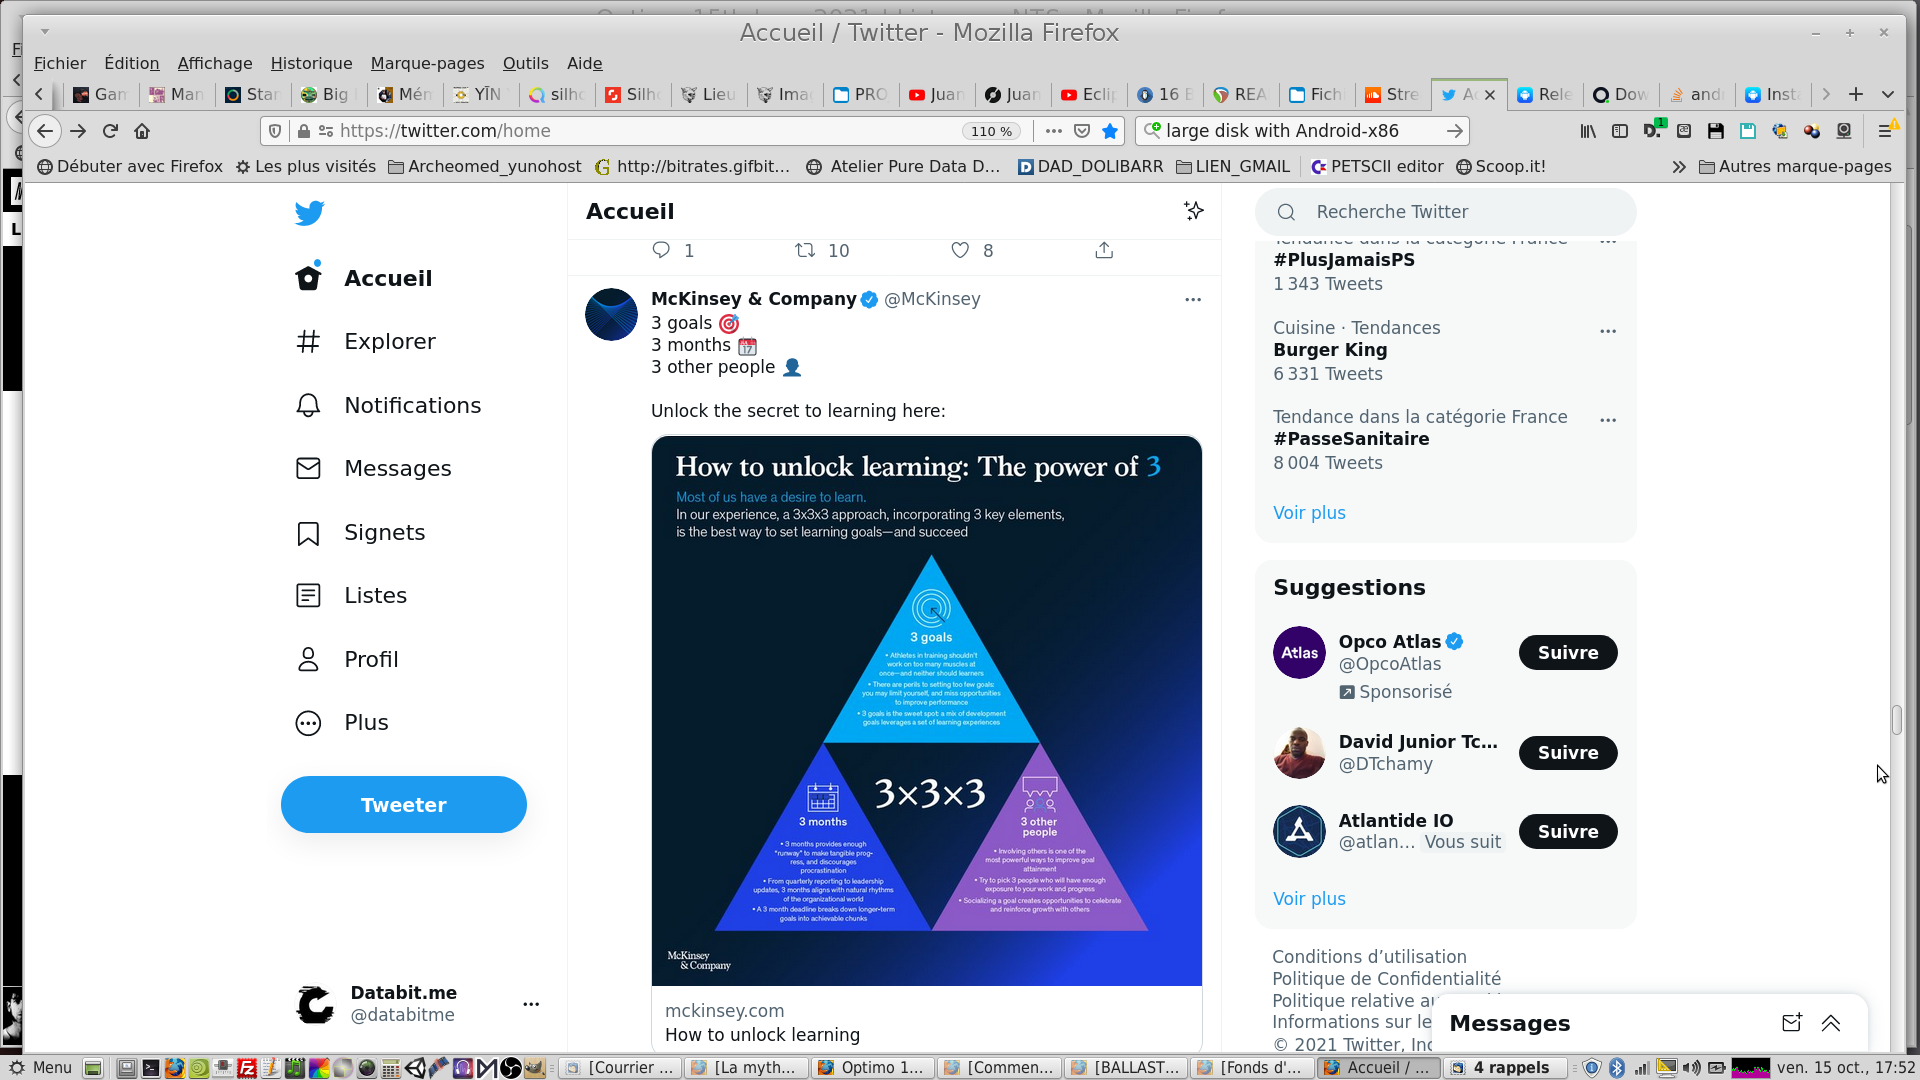Click Voir plus under Suggestions
The height and width of the screenshot is (1080, 1920).
1309,898
